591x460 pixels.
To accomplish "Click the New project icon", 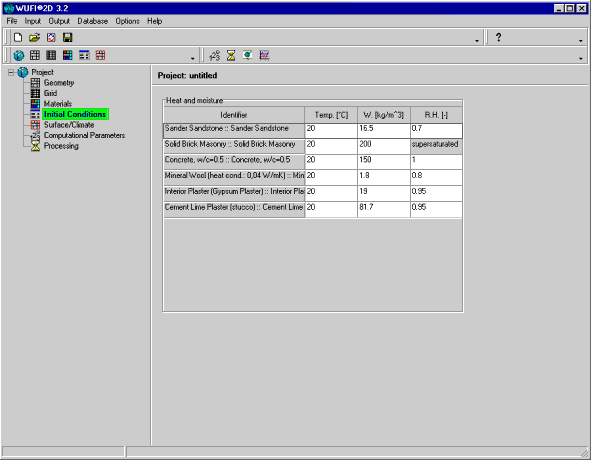I will (x=18, y=37).
